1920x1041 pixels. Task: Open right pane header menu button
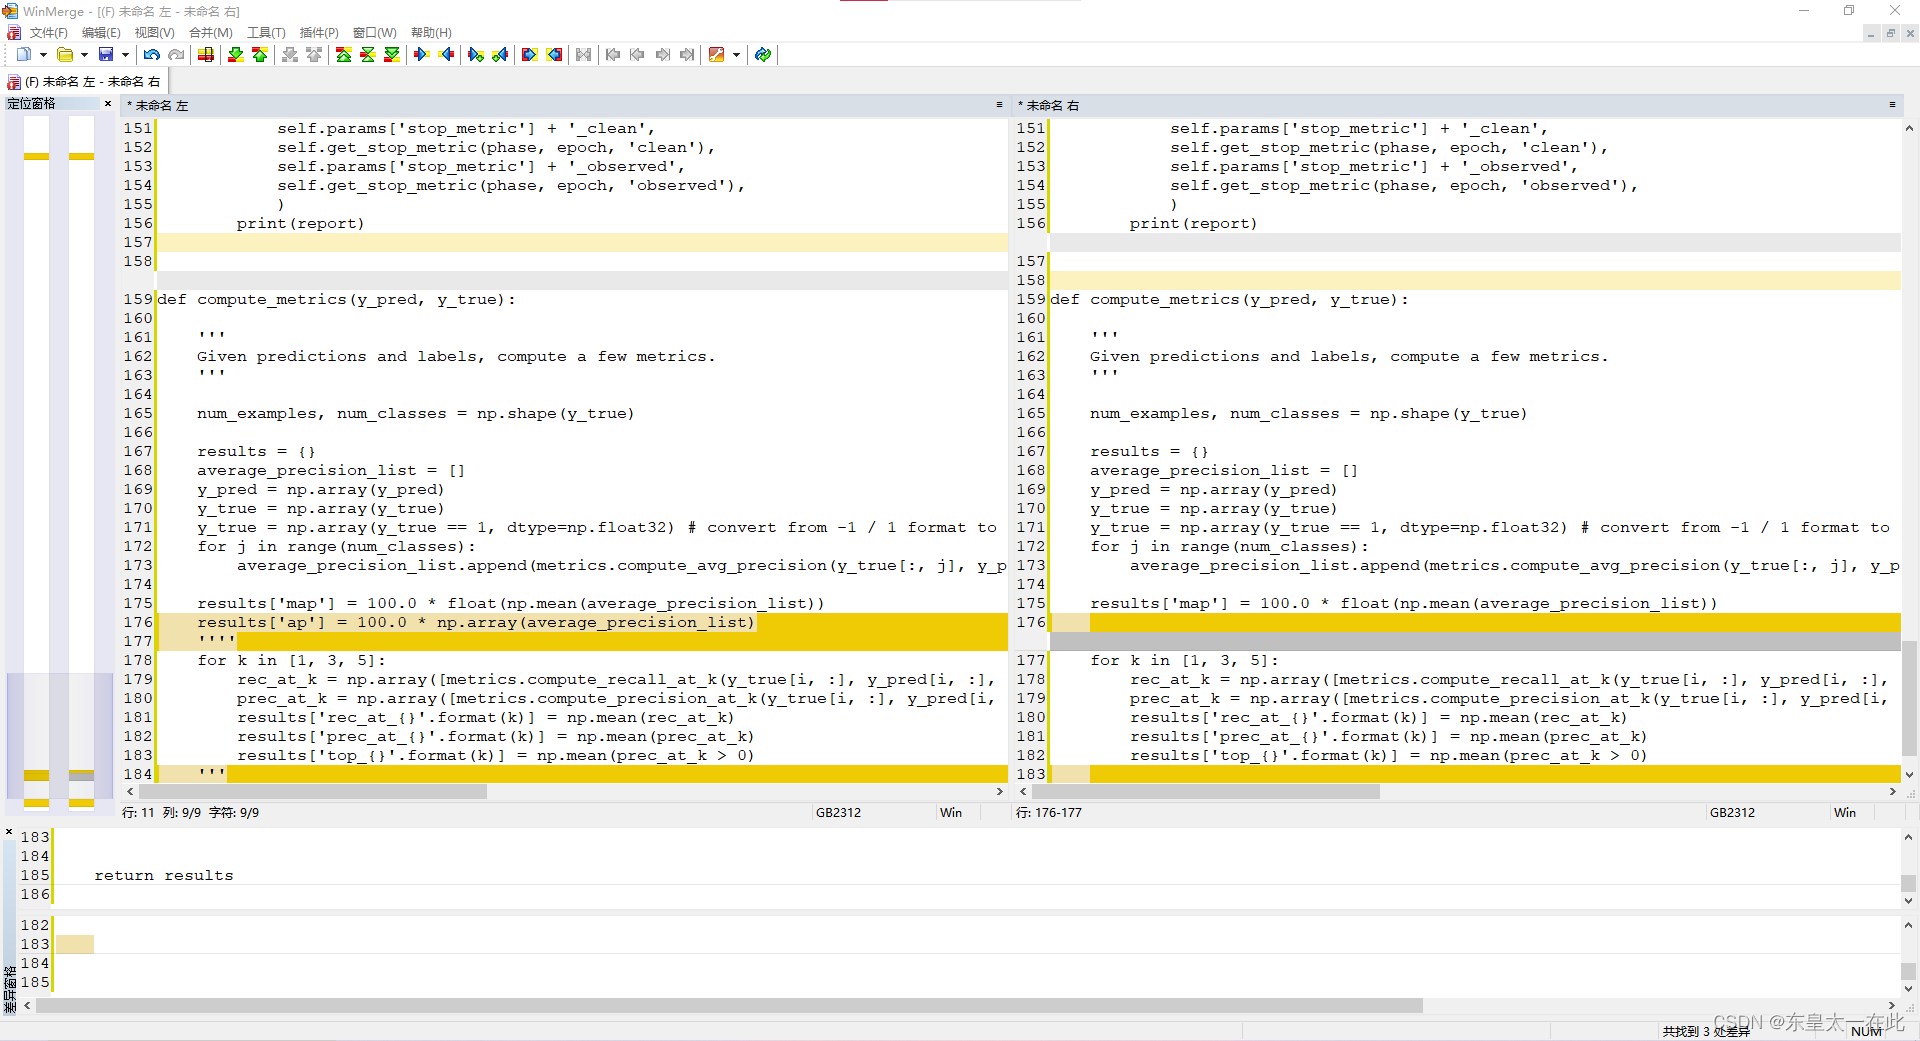tap(1892, 105)
